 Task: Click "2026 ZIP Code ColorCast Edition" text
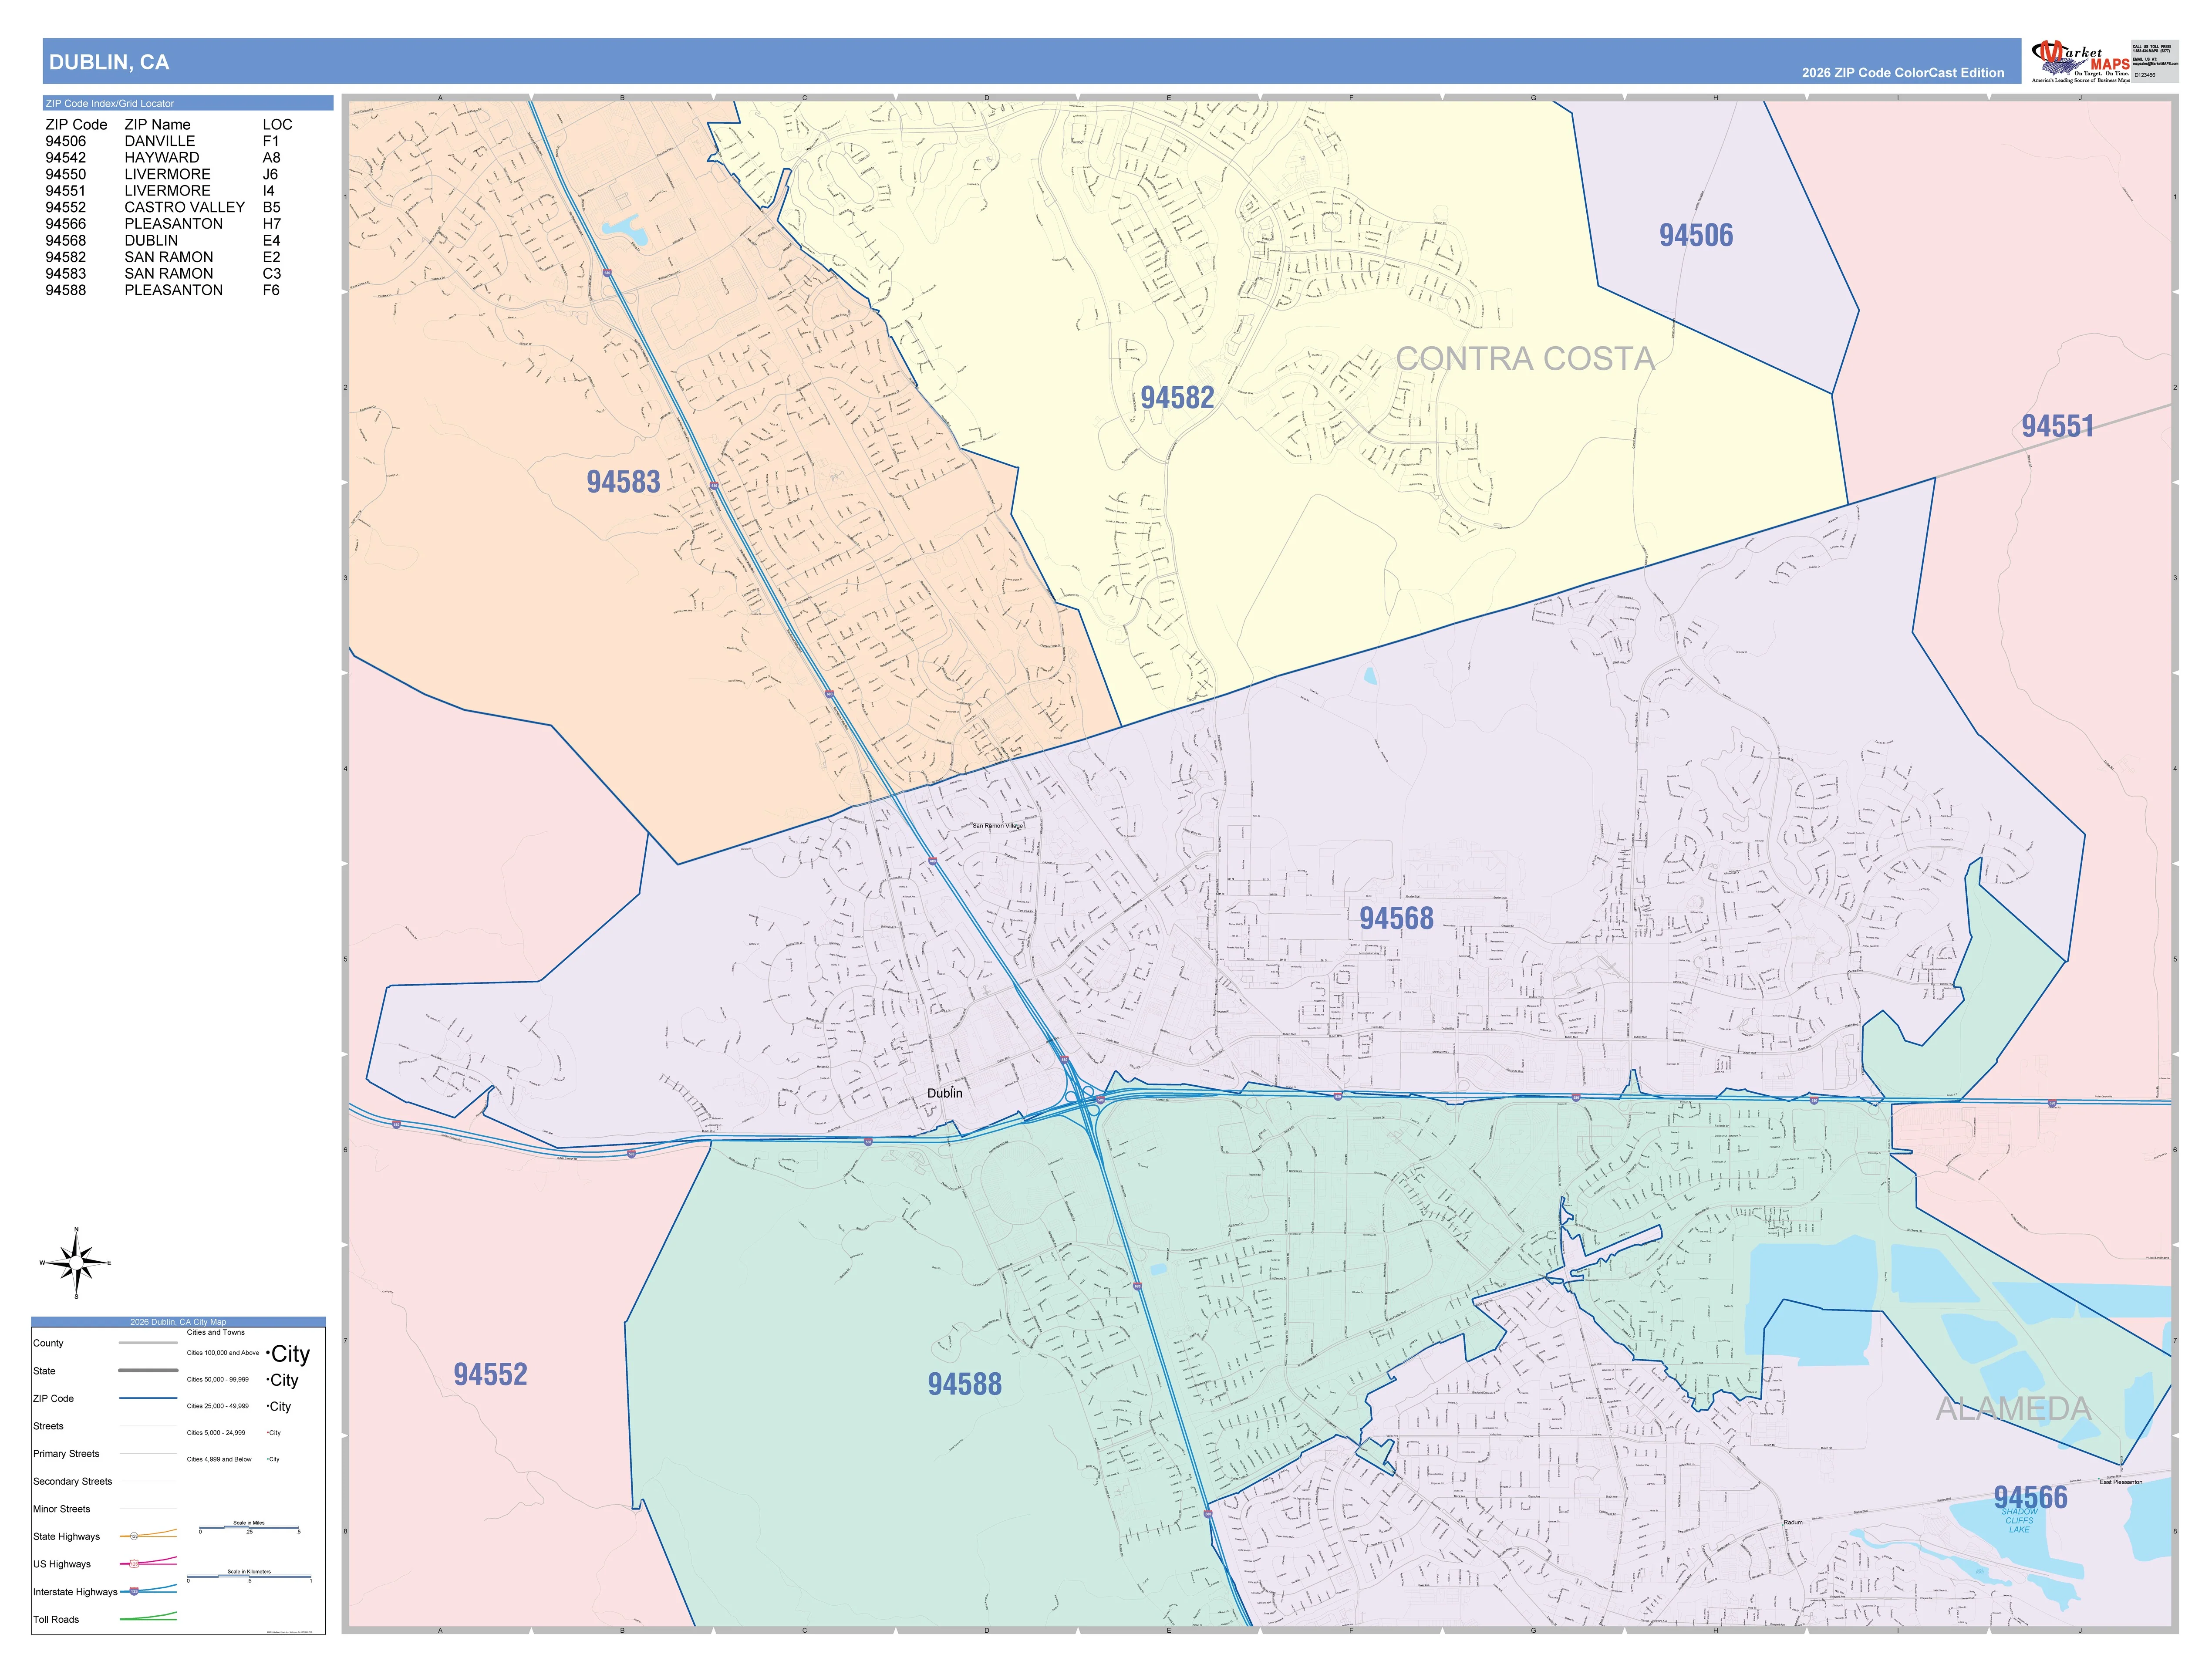click(x=1903, y=73)
